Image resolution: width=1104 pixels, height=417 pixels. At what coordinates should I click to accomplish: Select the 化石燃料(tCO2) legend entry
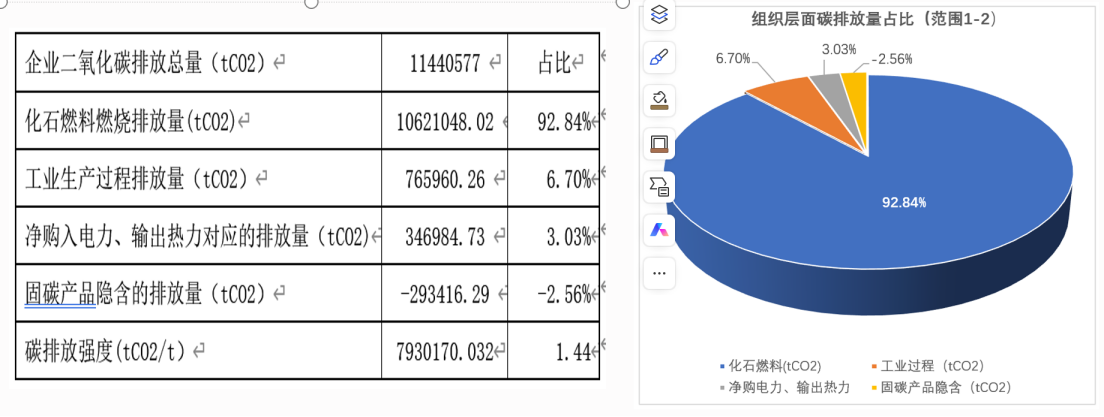(769, 366)
